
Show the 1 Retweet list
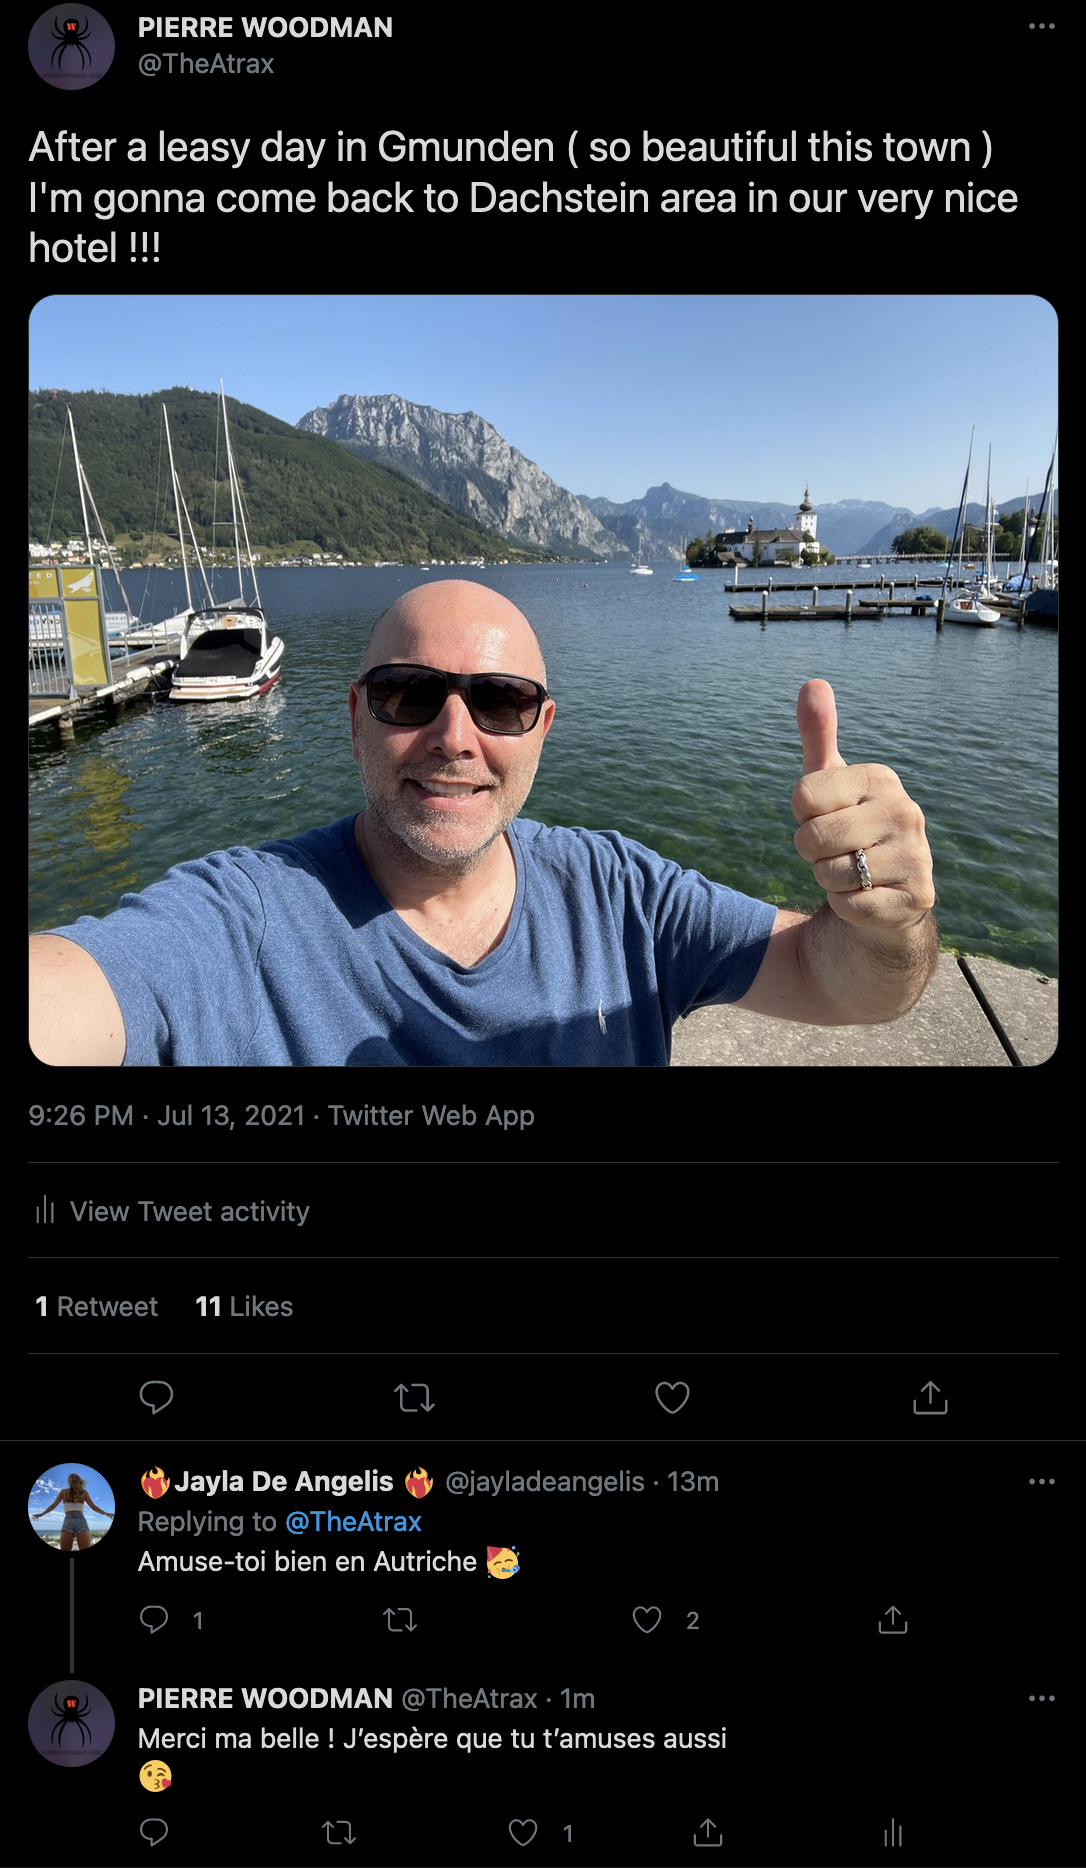(x=96, y=1306)
